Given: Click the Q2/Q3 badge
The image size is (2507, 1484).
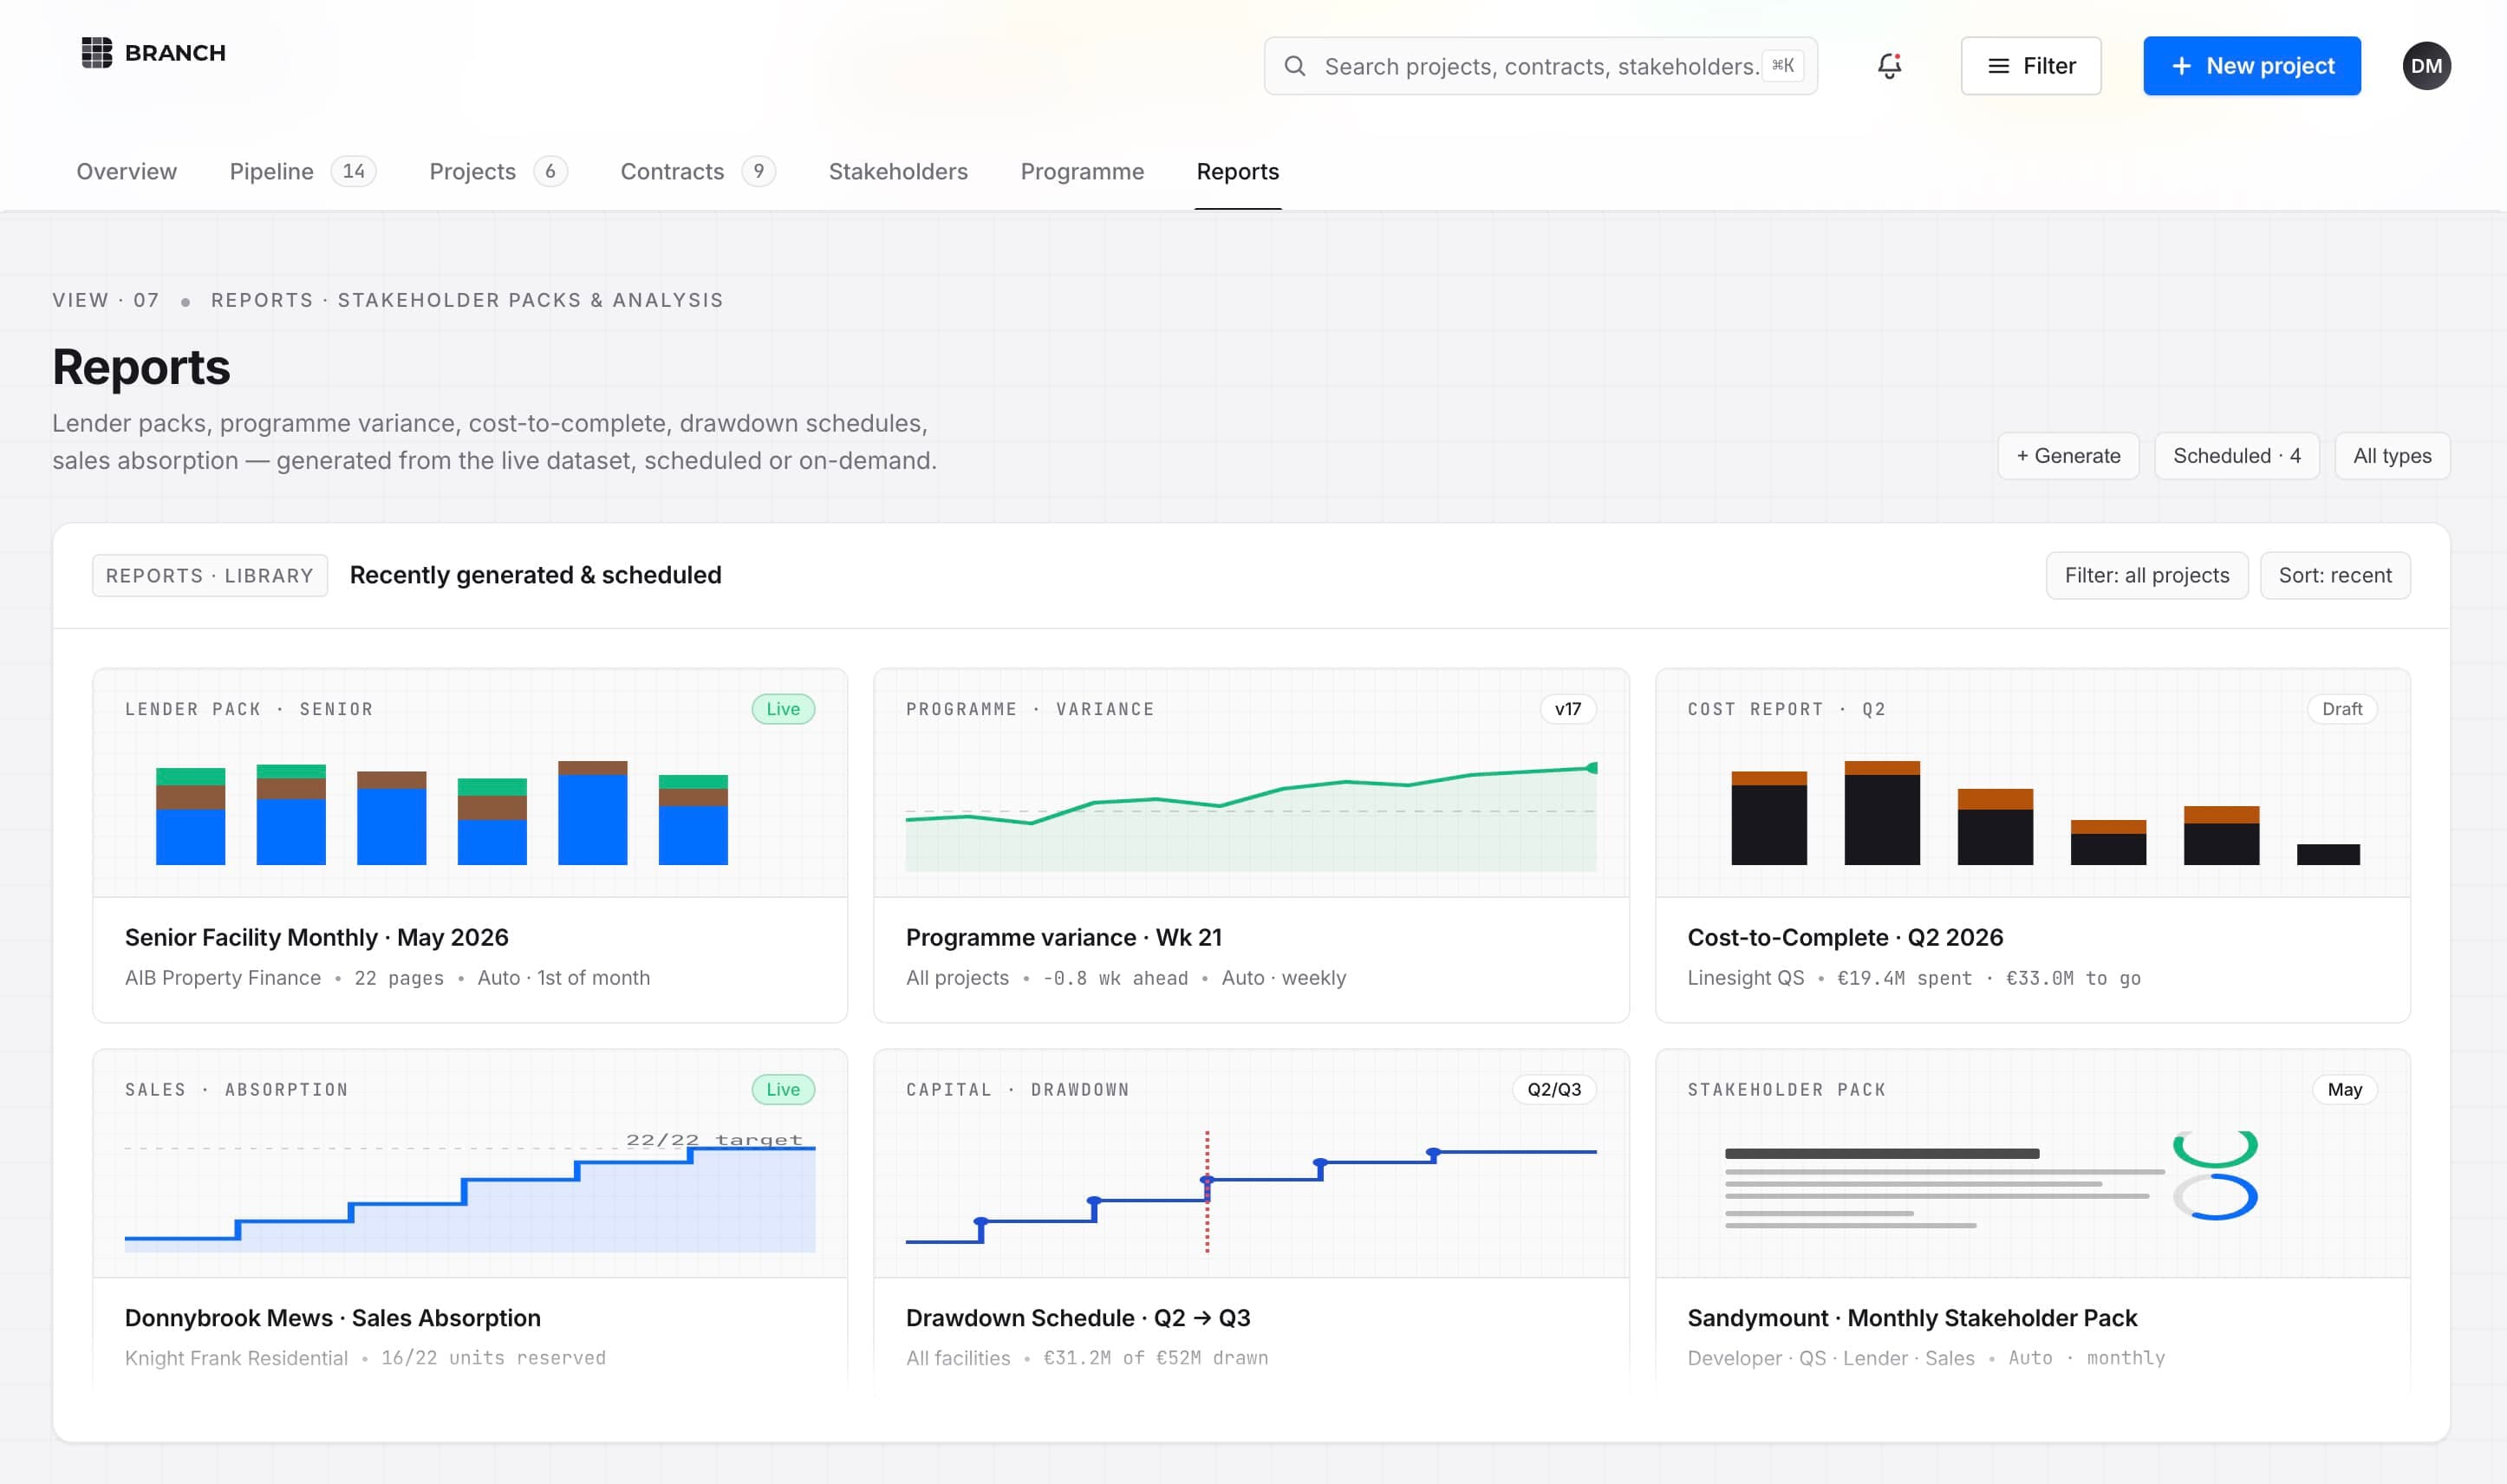Looking at the screenshot, I should (1554, 1090).
